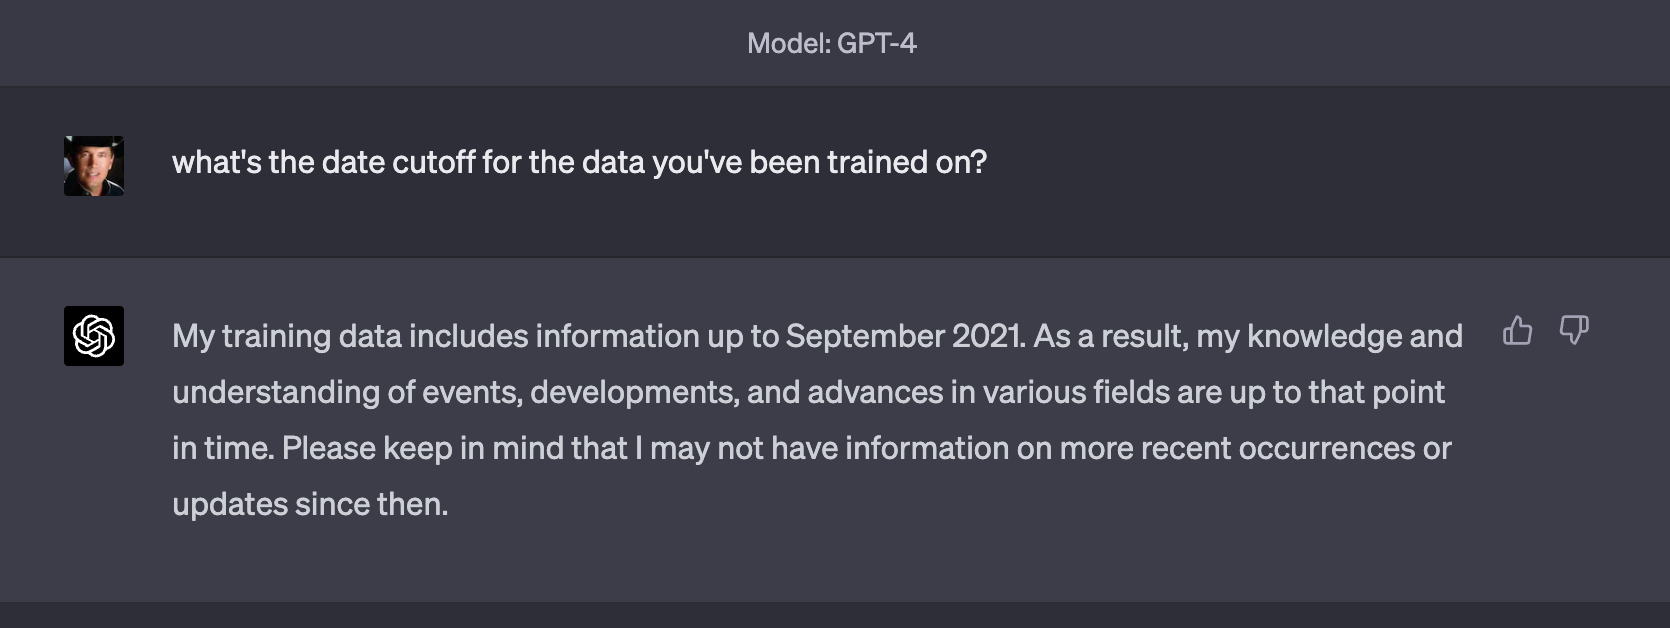Click the ChatGPT logo avatar
The width and height of the screenshot is (1670, 628).
click(94, 336)
